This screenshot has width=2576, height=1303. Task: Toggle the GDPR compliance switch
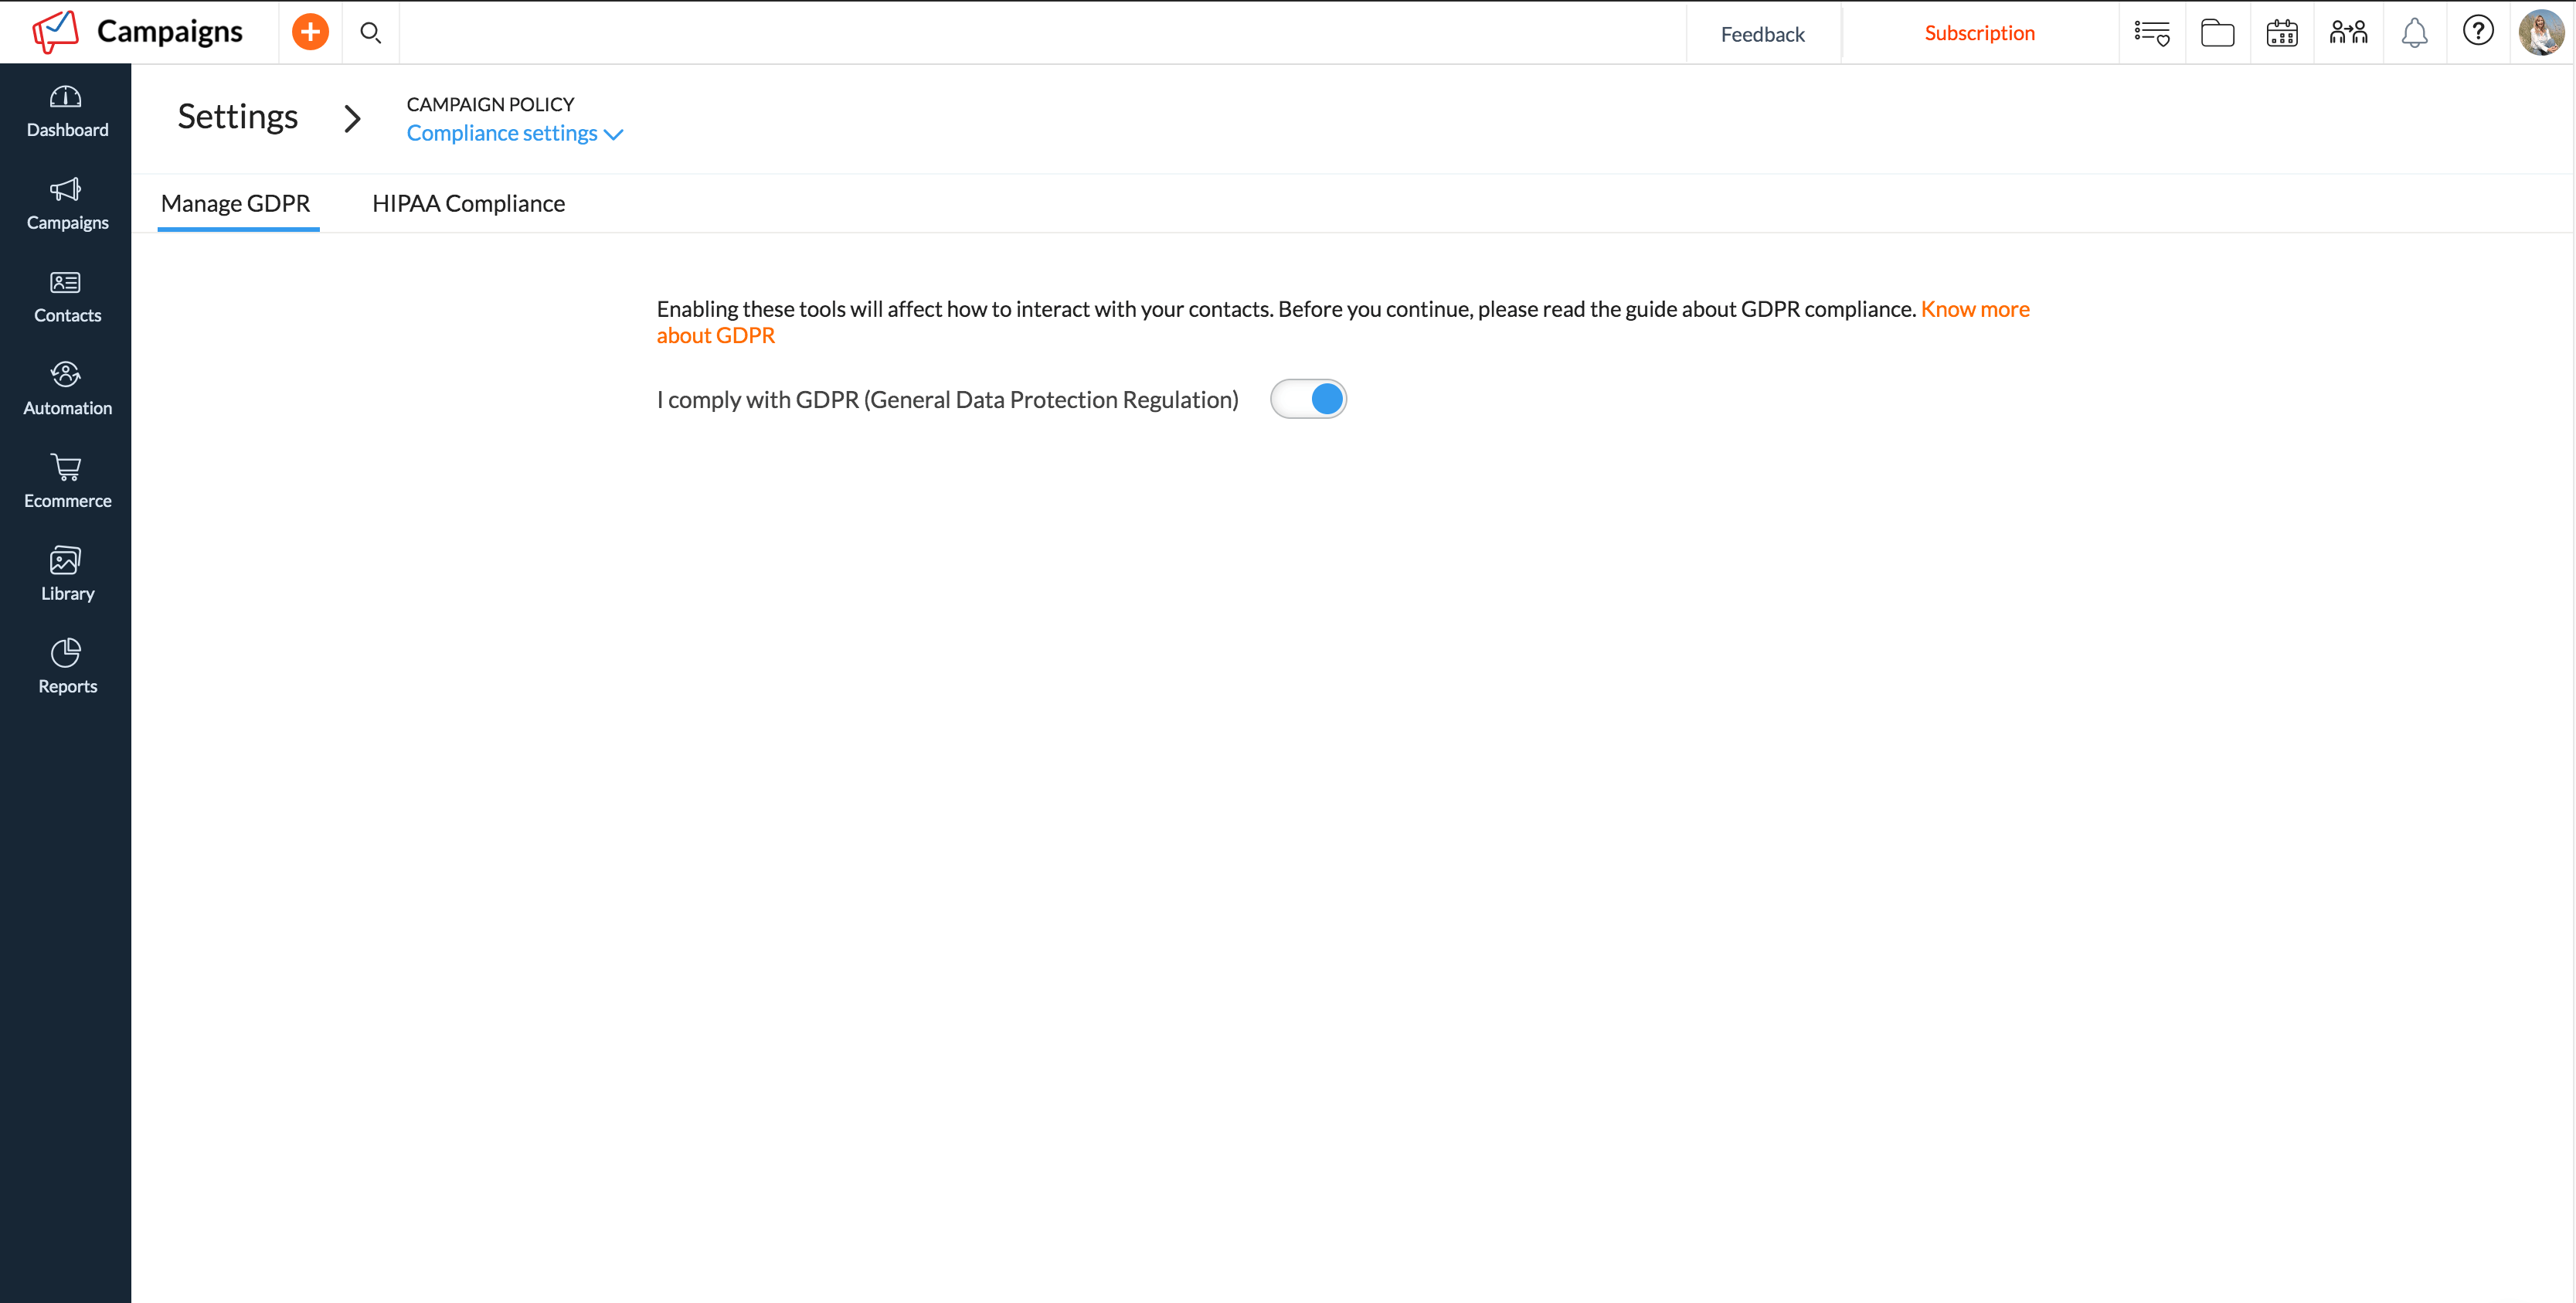(1308, 399)
